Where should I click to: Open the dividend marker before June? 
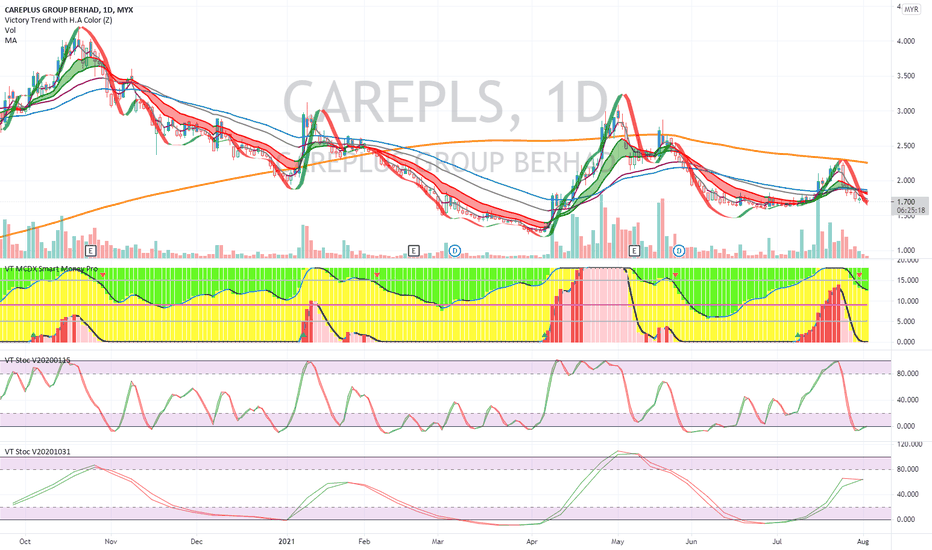(x=679, y=250)
